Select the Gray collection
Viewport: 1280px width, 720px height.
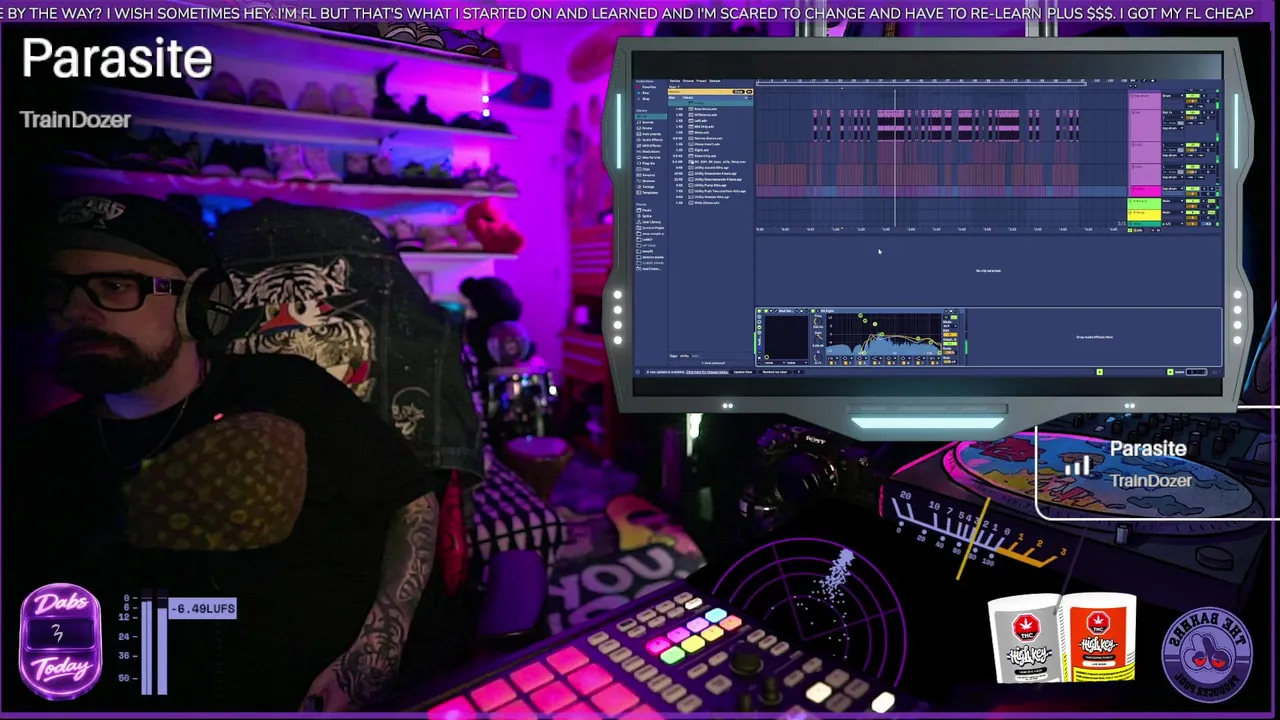click(644, 99)
